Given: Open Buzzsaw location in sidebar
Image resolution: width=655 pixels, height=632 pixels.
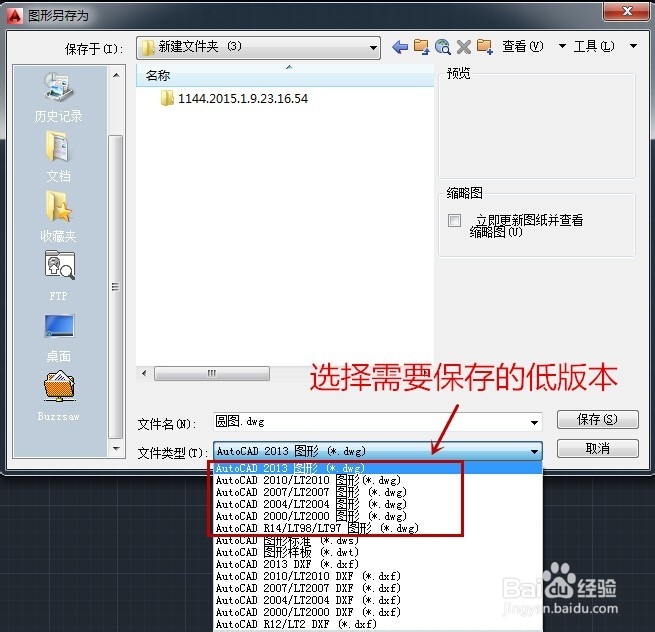Looking at the screenshot, I should [x=58, y=396].
